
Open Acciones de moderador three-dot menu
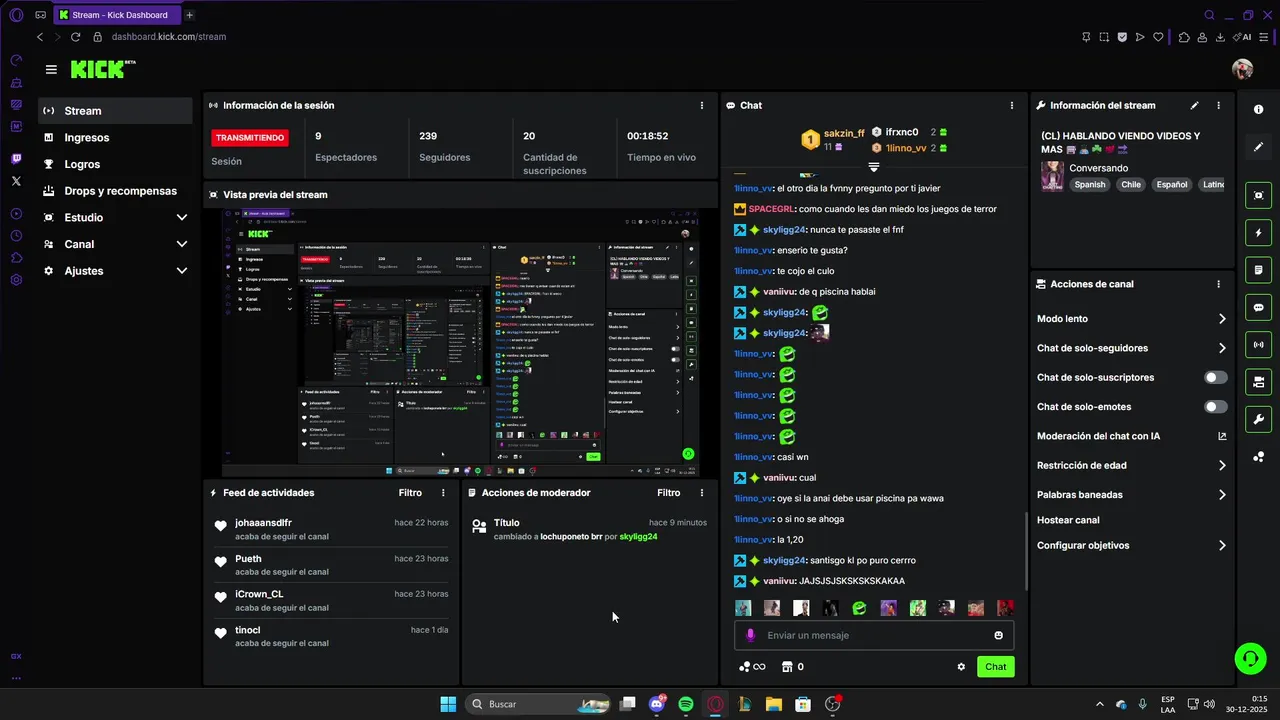click(x=702, y=493)
